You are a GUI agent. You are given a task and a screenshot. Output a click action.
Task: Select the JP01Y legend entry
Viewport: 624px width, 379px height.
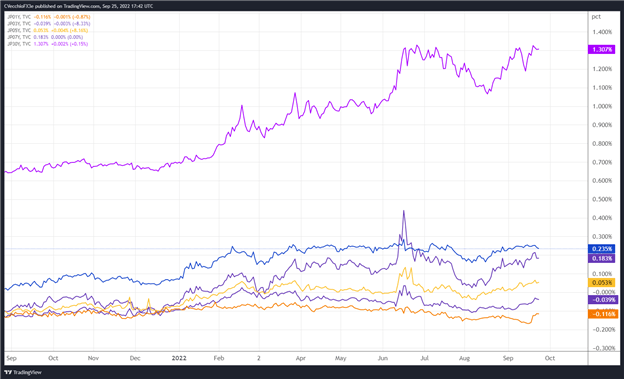point(49,17)
